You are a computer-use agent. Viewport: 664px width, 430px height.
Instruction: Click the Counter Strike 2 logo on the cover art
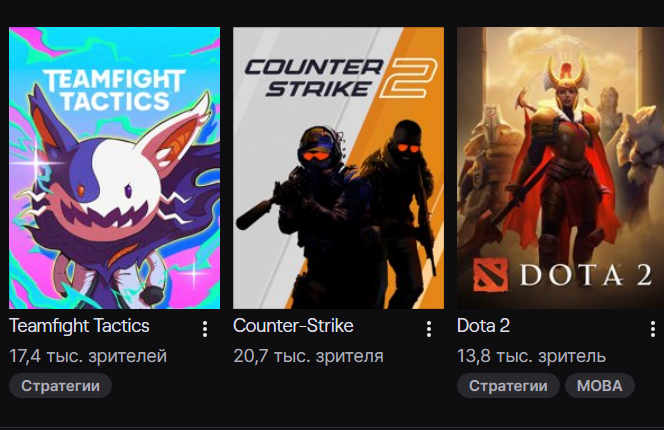340,78
